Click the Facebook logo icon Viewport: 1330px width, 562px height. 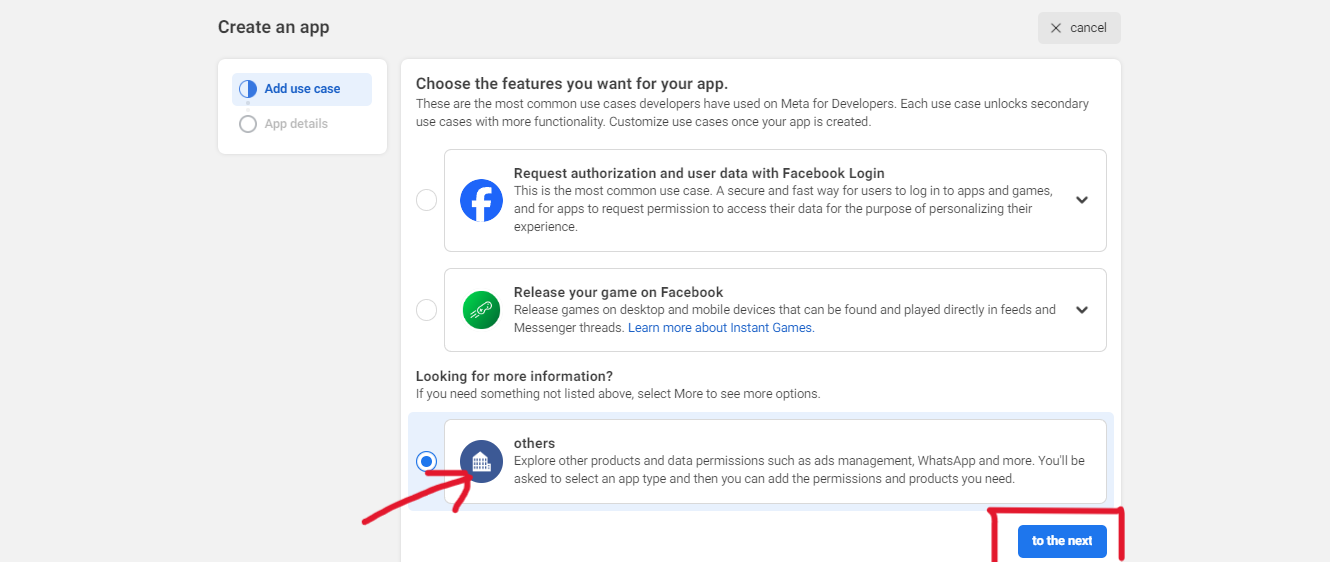[481, 200]
